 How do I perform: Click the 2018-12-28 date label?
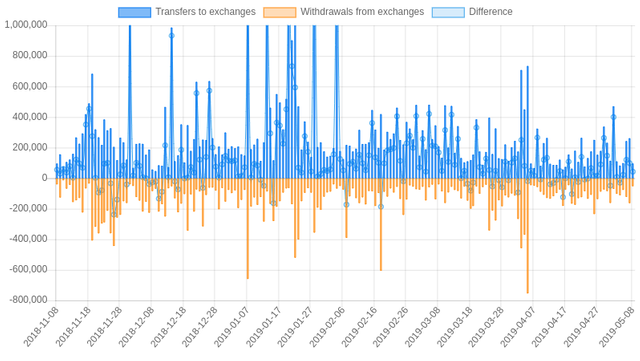(200, 327)
